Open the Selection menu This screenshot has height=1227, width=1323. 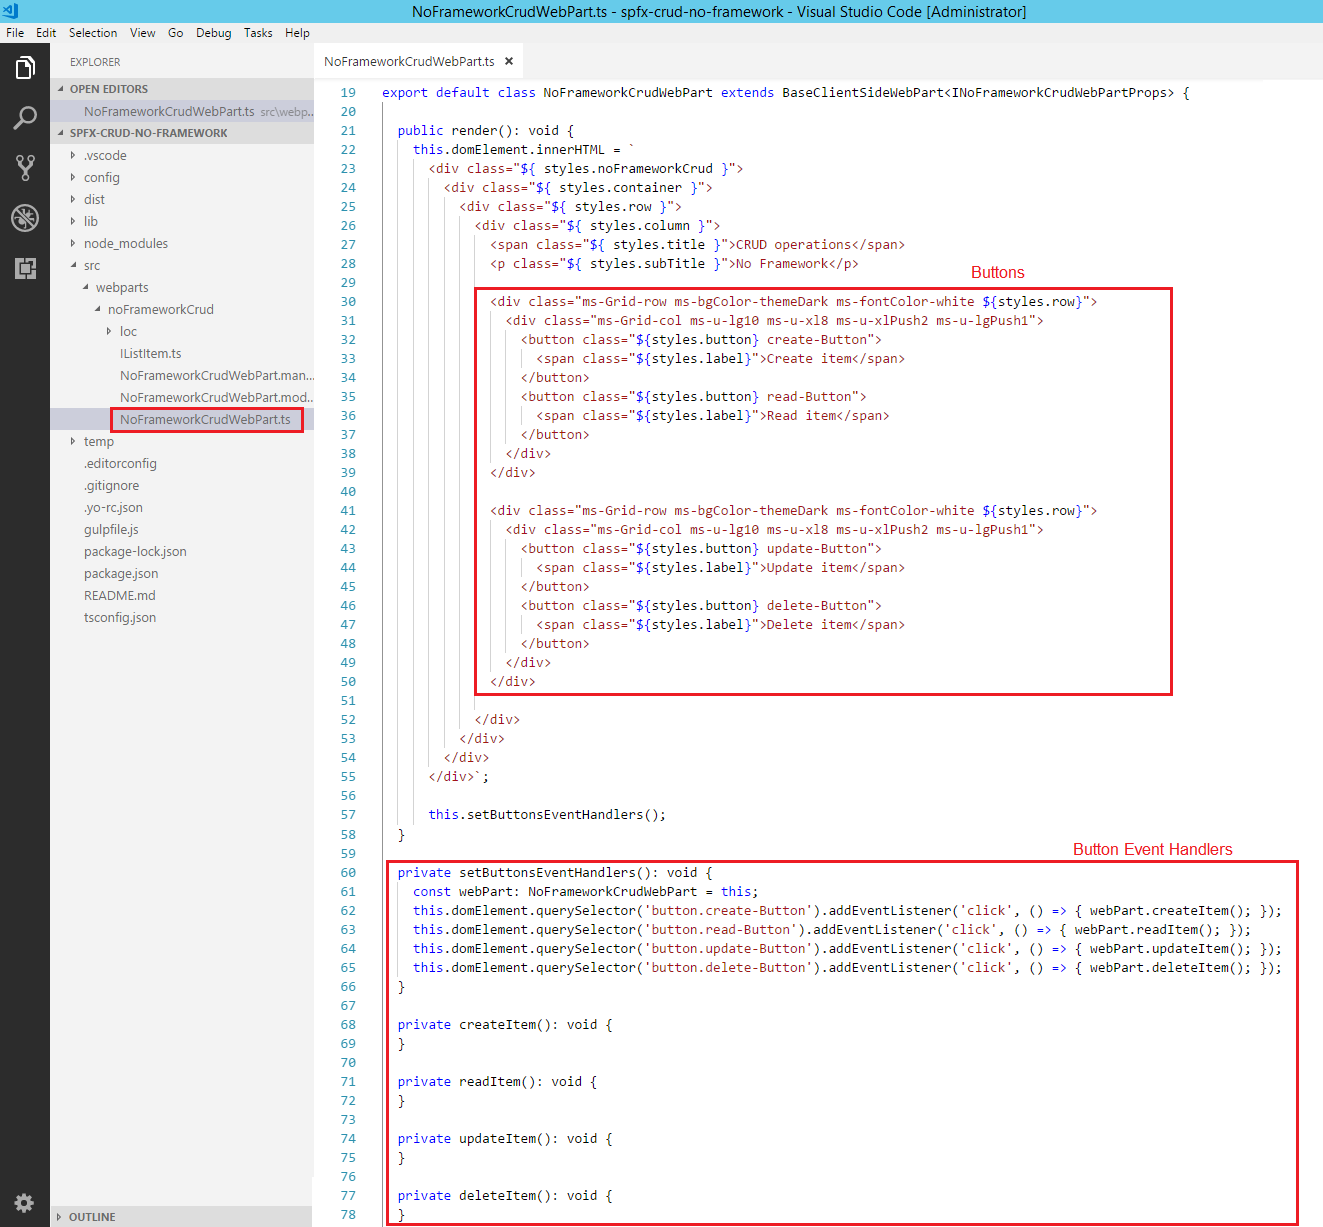[x=93, y=33]
